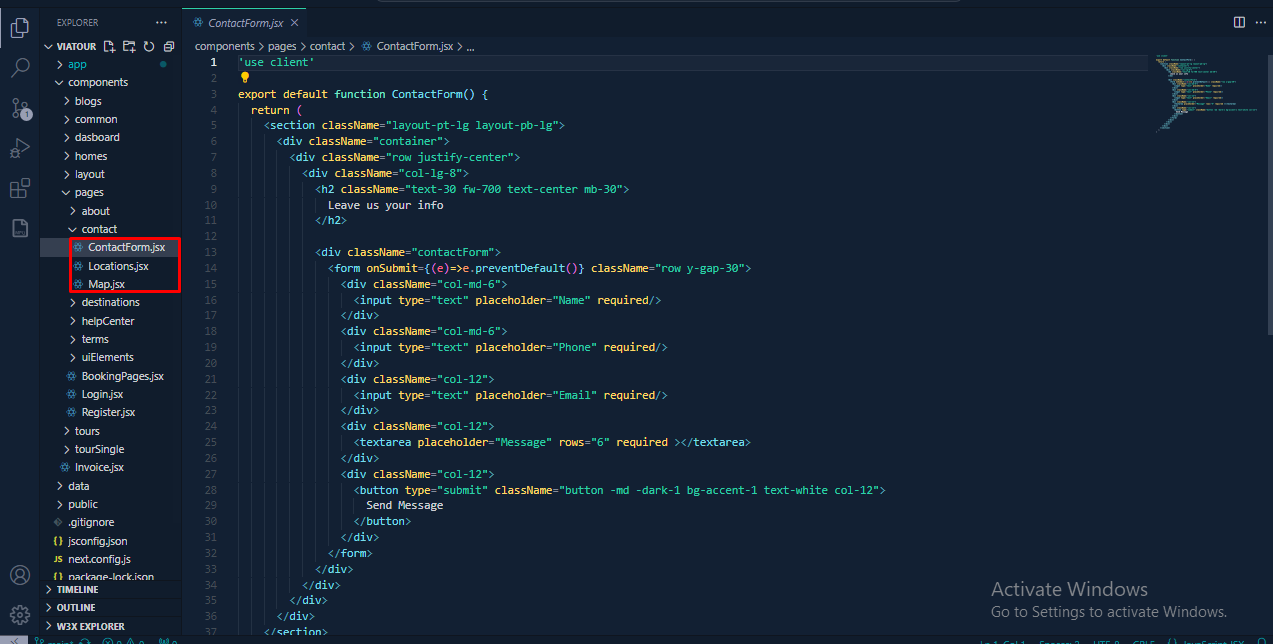
Task: Open Source Control view with badge
Action: pyautogui.click(x=19, y=108)
